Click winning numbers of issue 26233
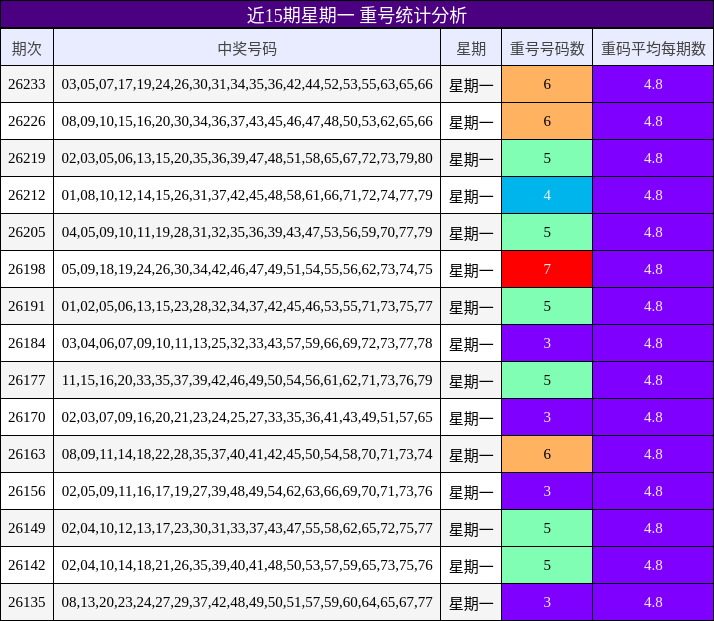The height and width of the screenshot is (621, 714). [247, 84]
